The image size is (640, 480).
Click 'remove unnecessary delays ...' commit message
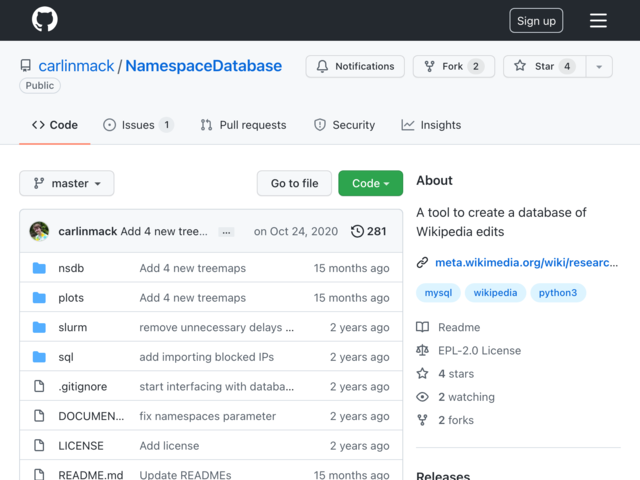pyautogui.click(x=217, y=327)
